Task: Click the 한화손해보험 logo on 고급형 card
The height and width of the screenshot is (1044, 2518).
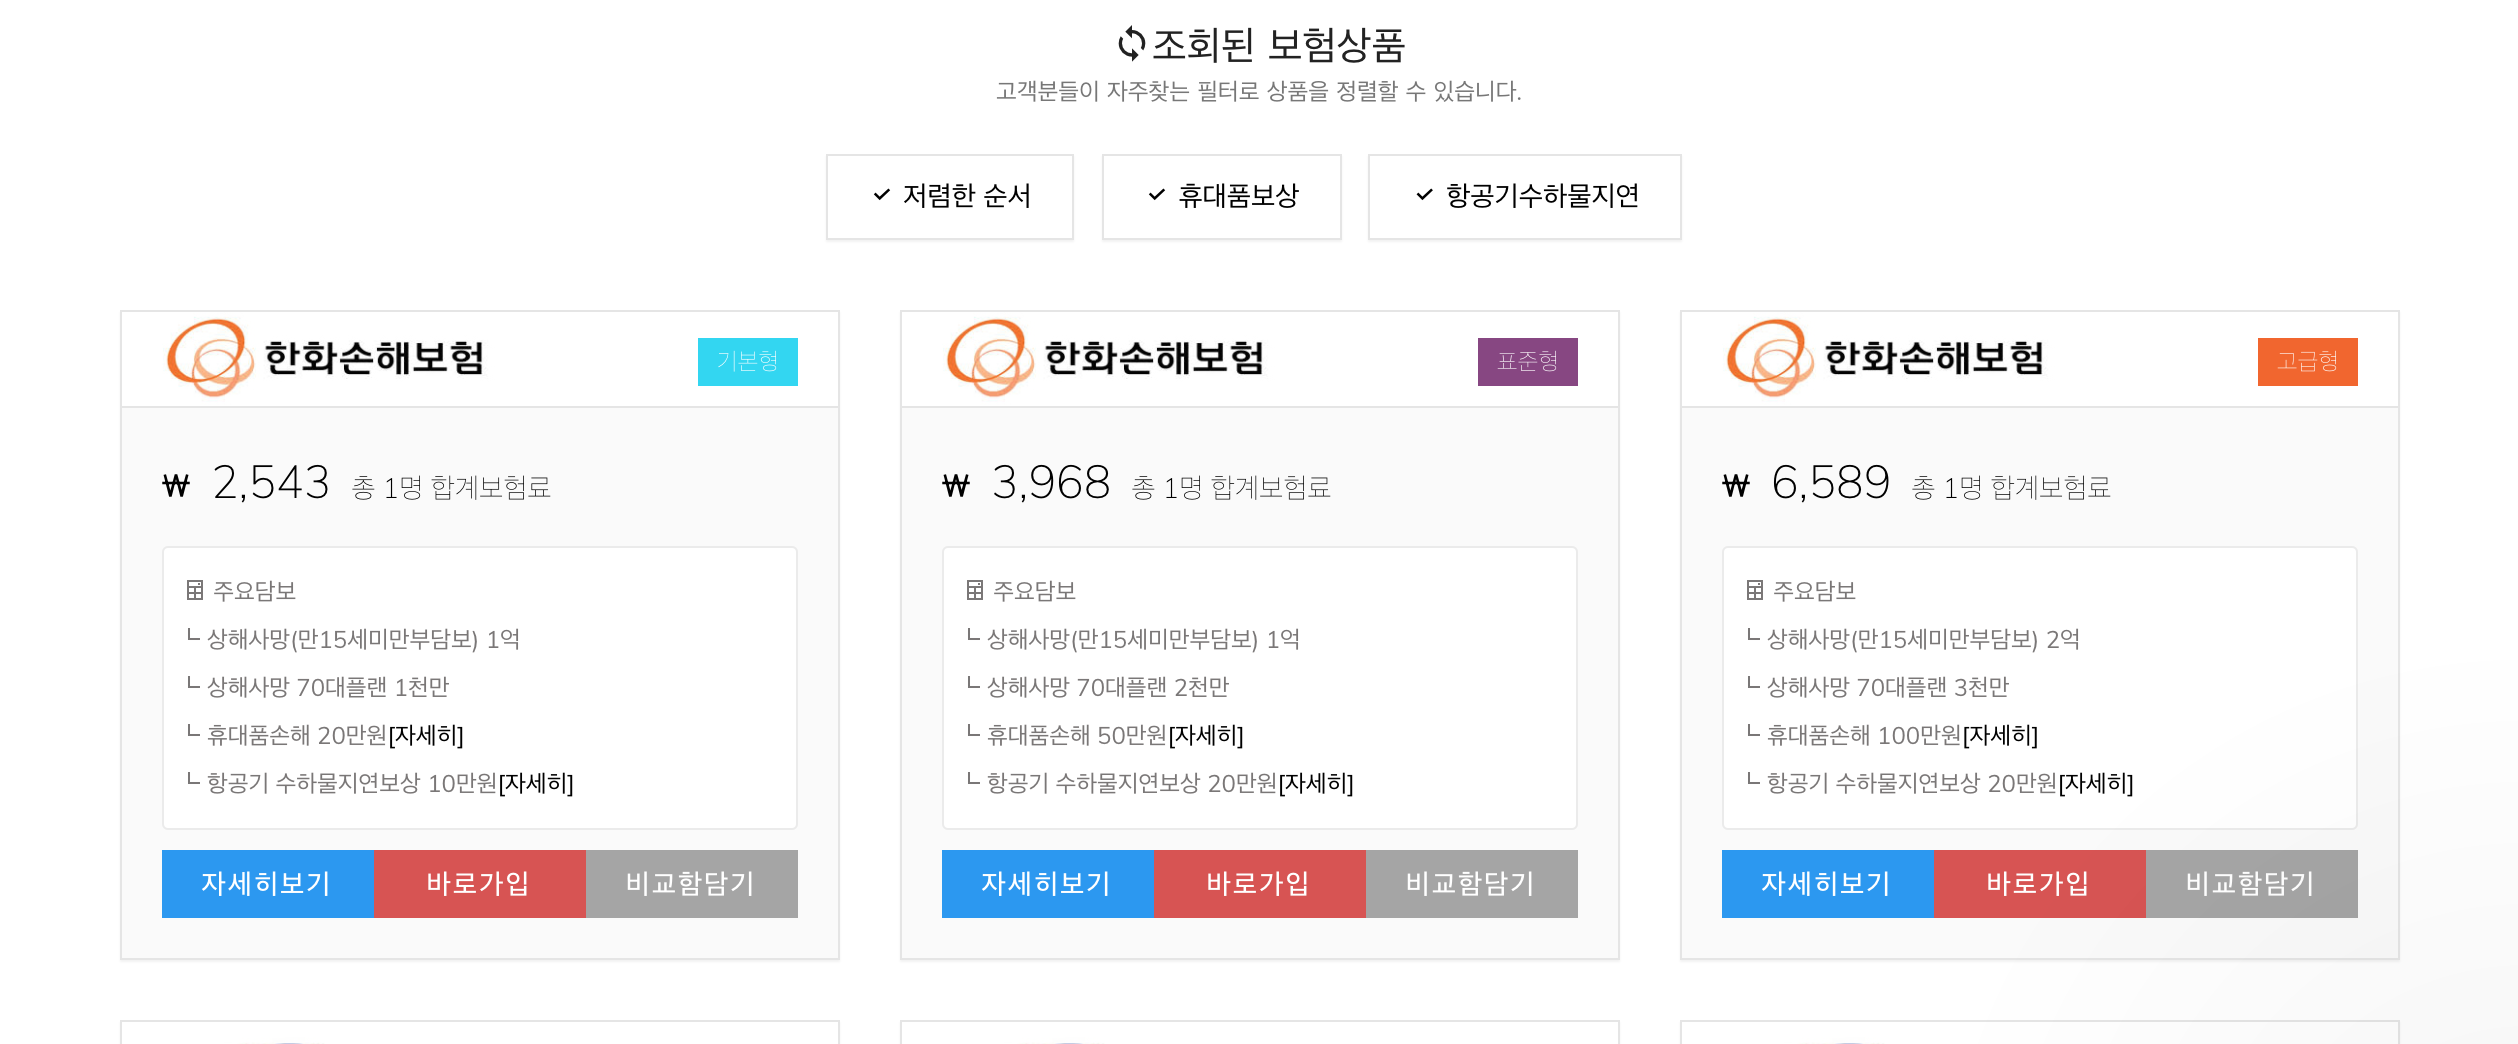Action: [x=1887, y=358]
